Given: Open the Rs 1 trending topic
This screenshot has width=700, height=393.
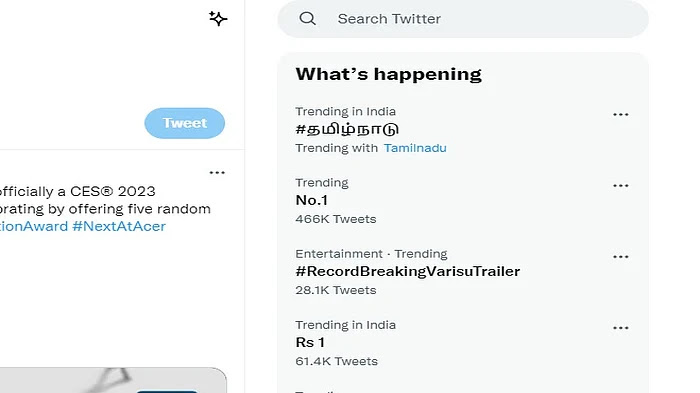Looking at the screenshot, I should (x=310, y=342).
